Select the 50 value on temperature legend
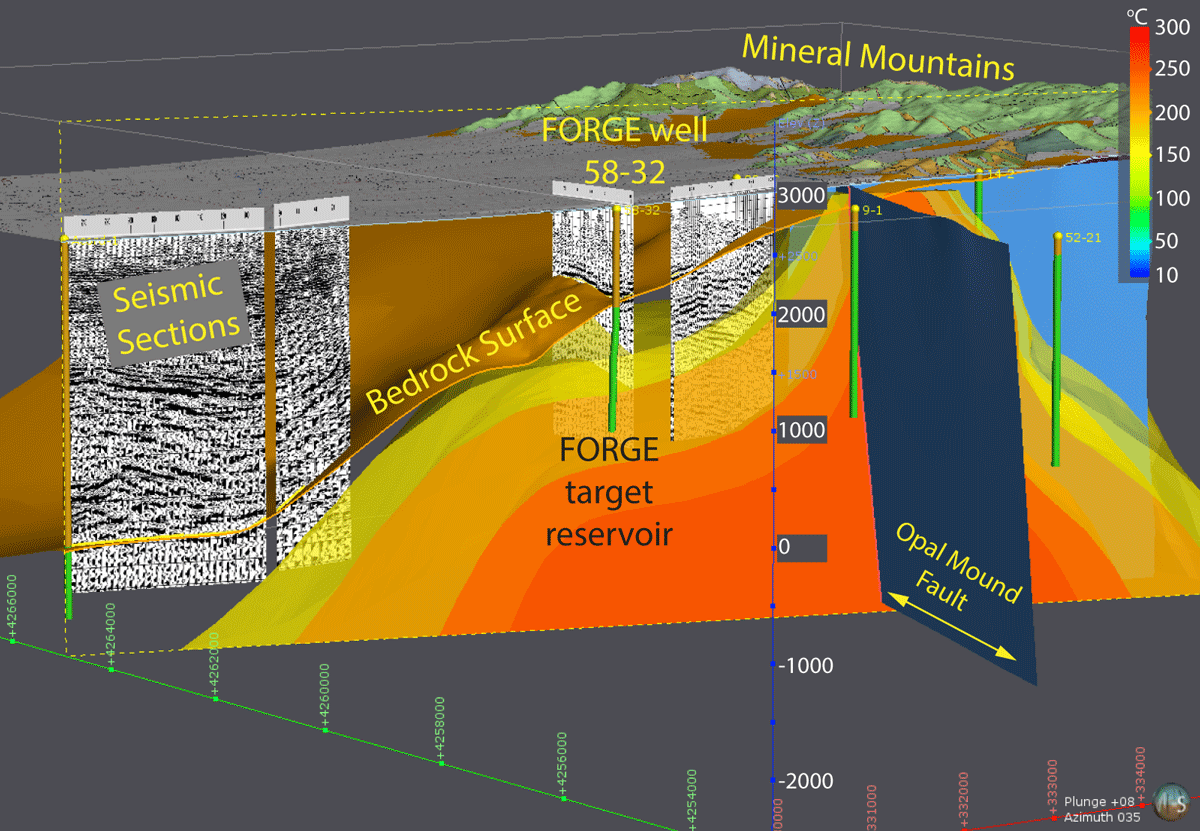The image size is (1200, 831). tap(1165, 239)
